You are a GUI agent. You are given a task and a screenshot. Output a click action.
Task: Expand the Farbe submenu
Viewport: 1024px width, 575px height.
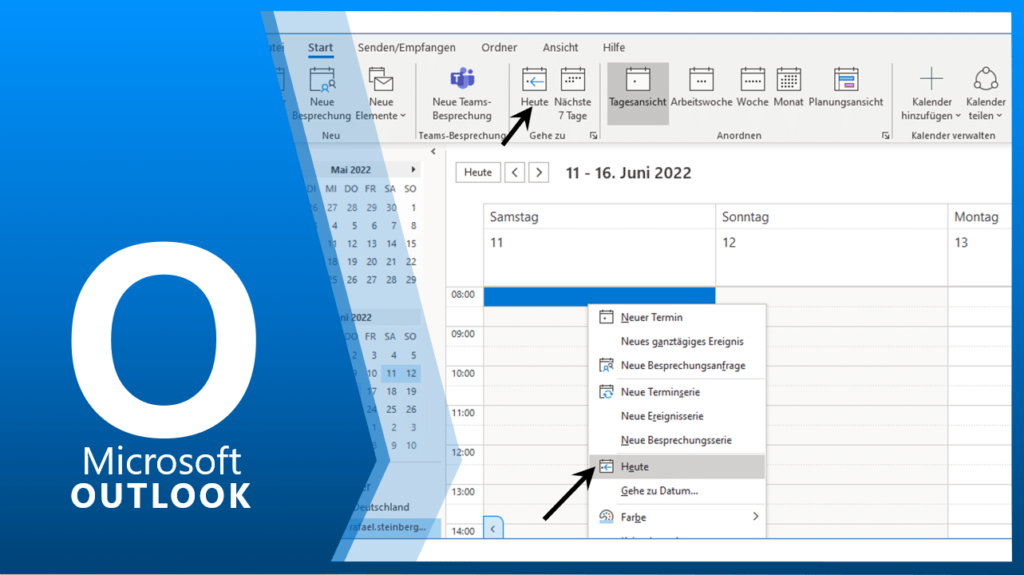[x=677, y=517]
